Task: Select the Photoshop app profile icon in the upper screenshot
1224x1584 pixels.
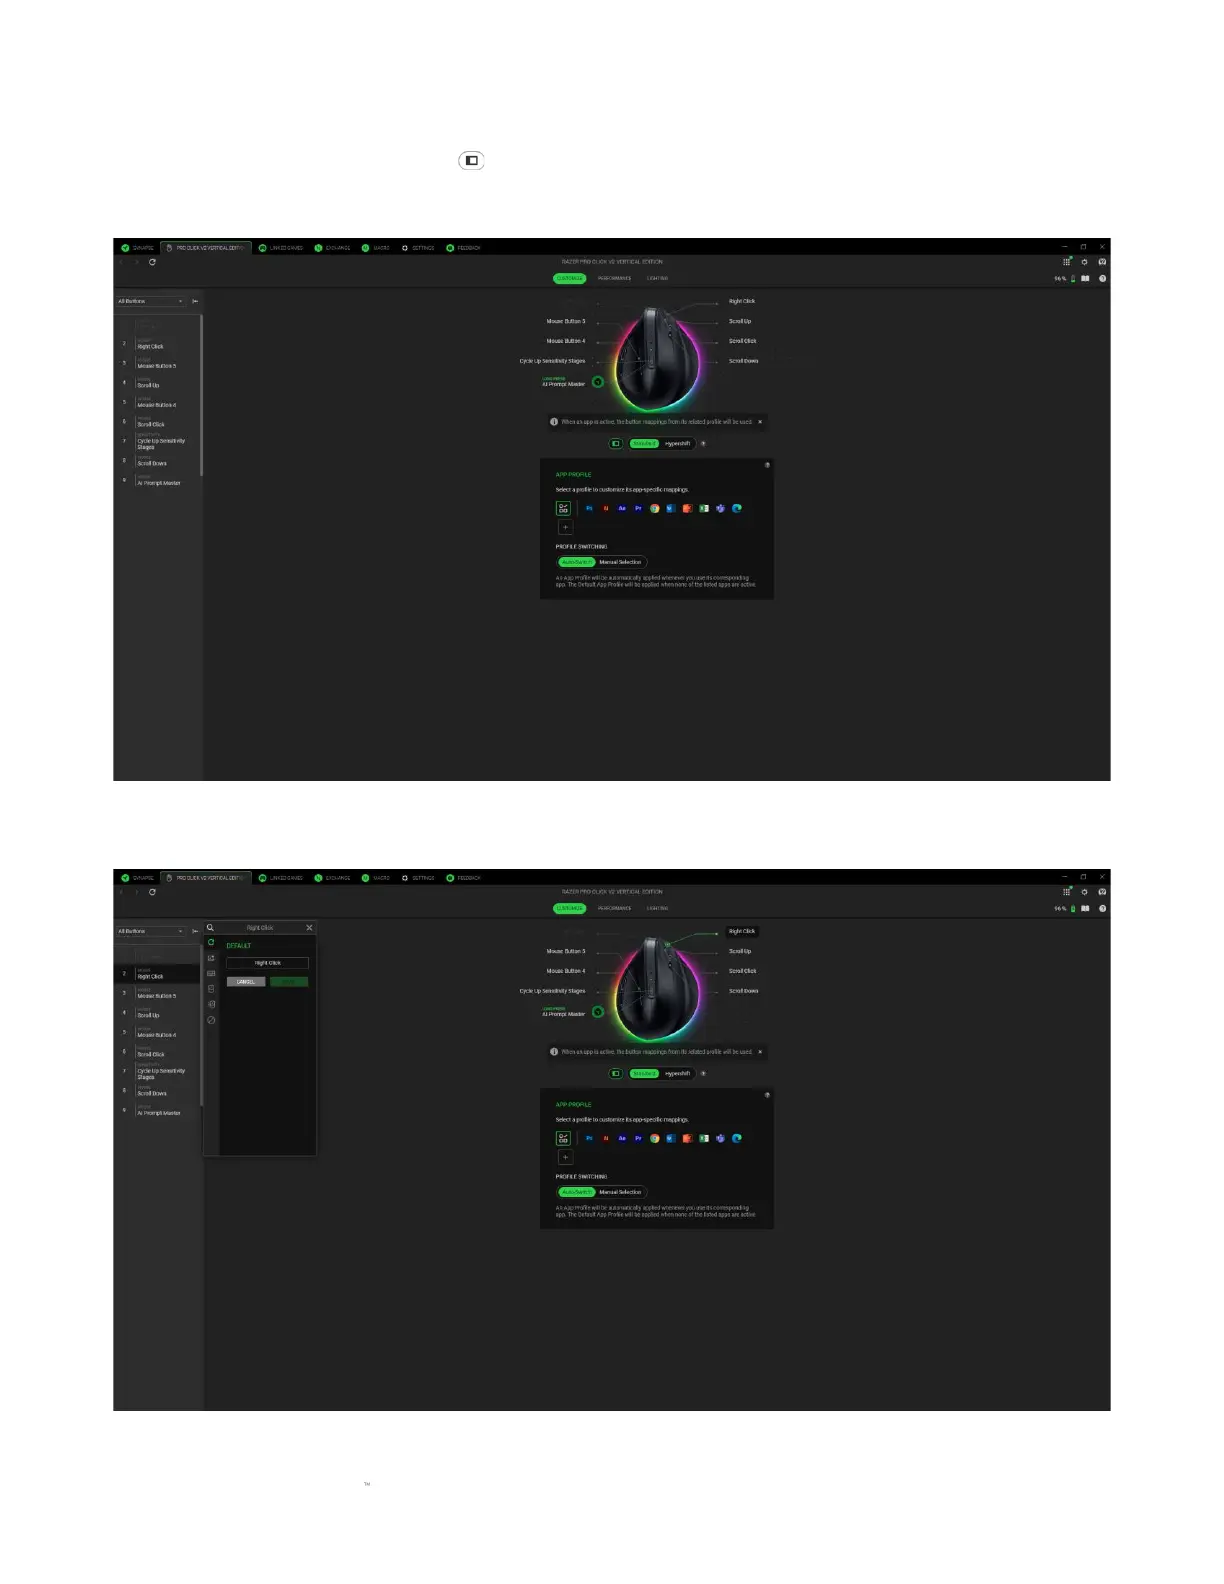Action: (x=589, y=509)
